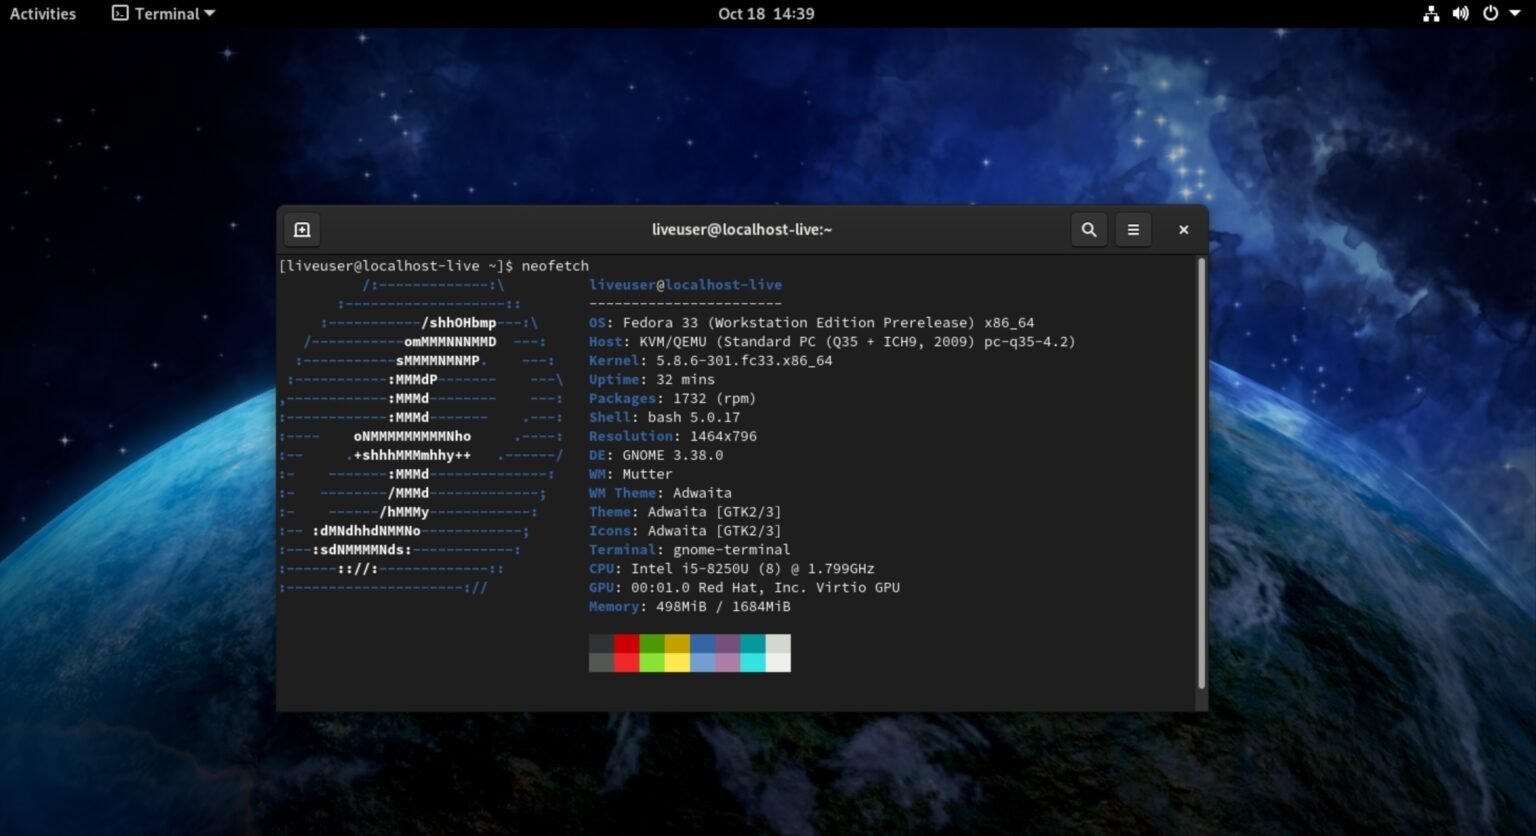Click the window title liveuser@localhost-live:~
Image resolution: width=1536 pixels, height=836 pixels.
742,230
